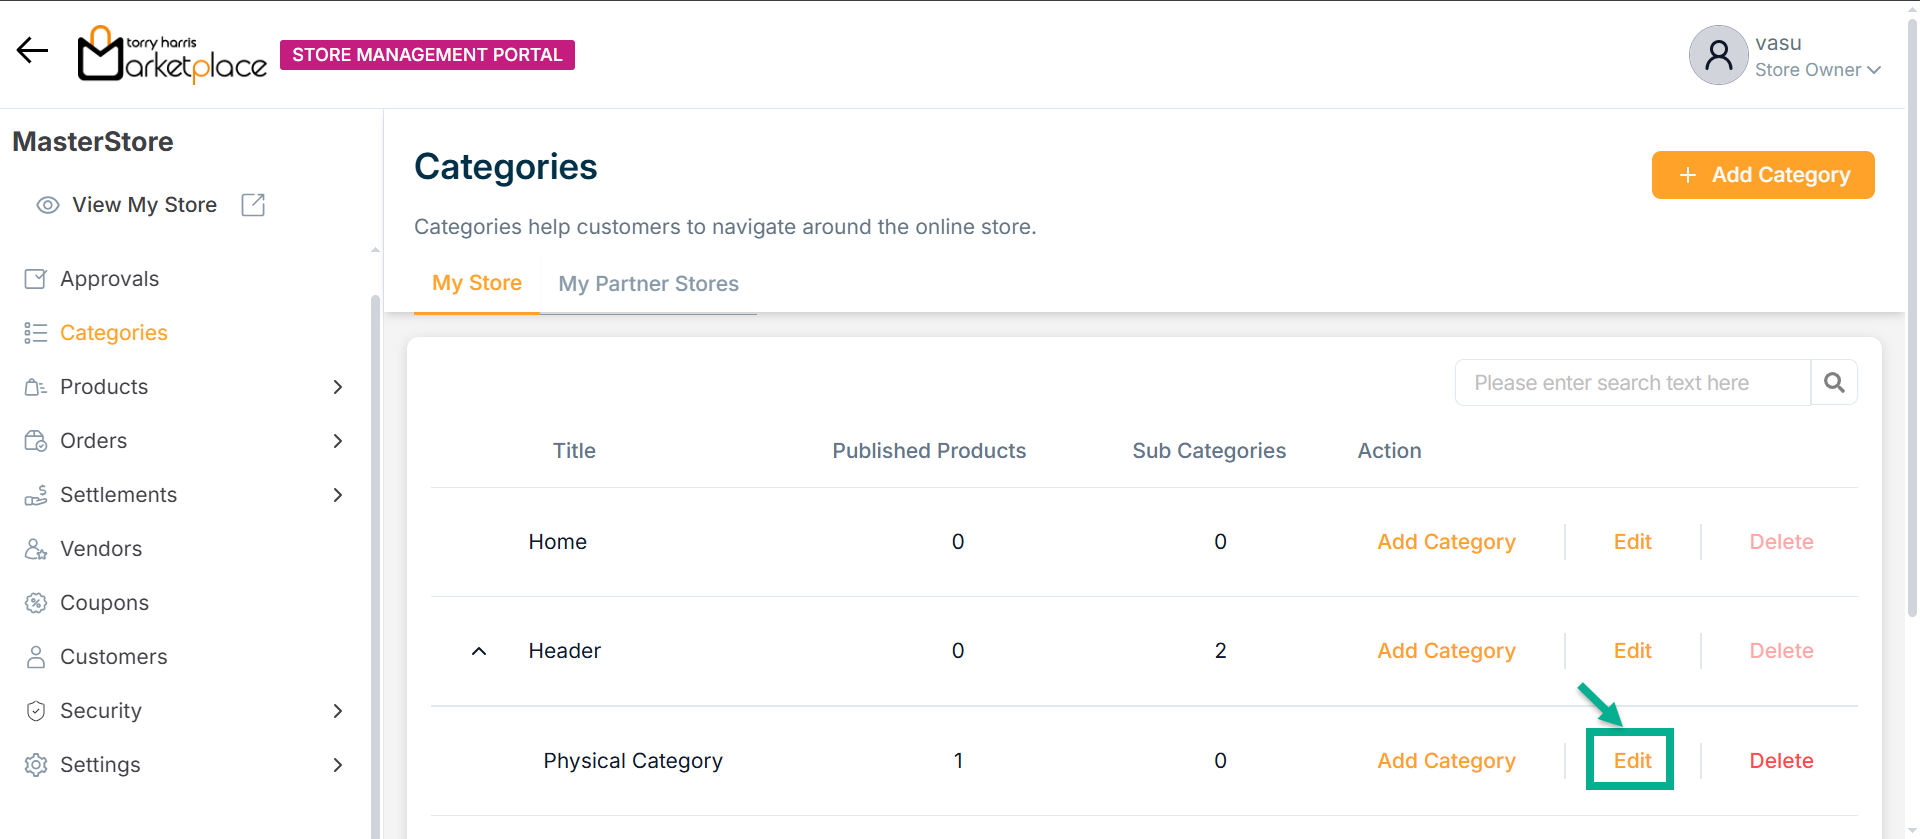
Task: Click the eye icon for View My Store
Action: coord(47,205)
